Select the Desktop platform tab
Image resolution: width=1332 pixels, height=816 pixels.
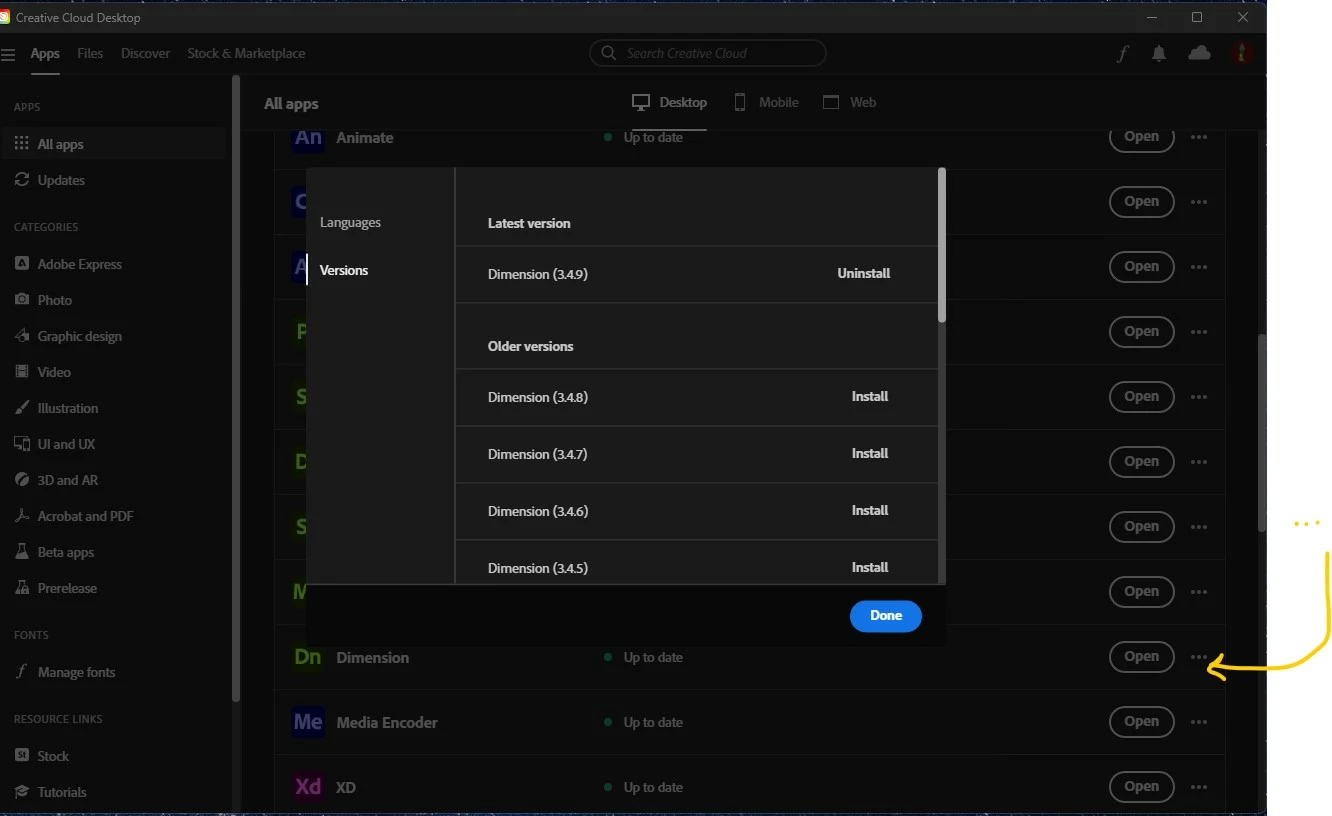pos(670,102)
